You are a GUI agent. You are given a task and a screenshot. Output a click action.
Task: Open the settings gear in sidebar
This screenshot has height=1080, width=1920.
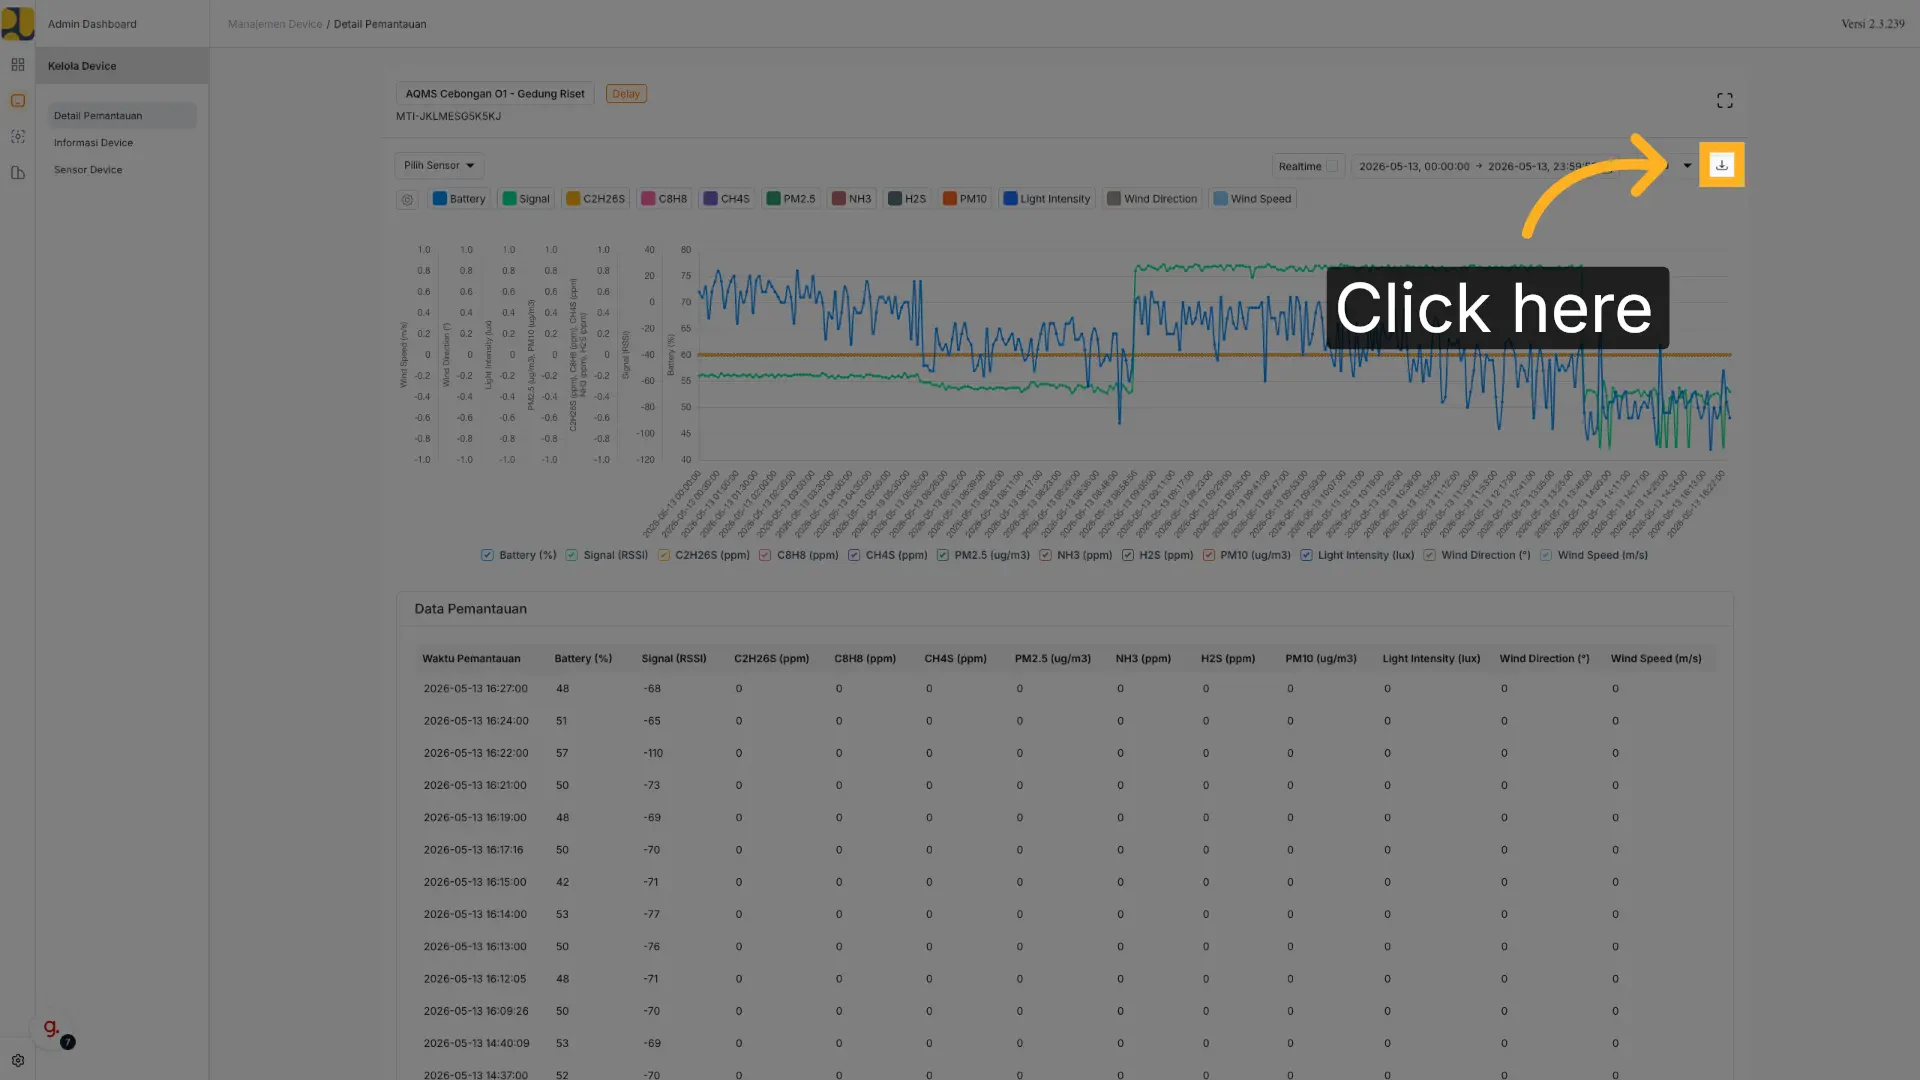[18, 1060]
